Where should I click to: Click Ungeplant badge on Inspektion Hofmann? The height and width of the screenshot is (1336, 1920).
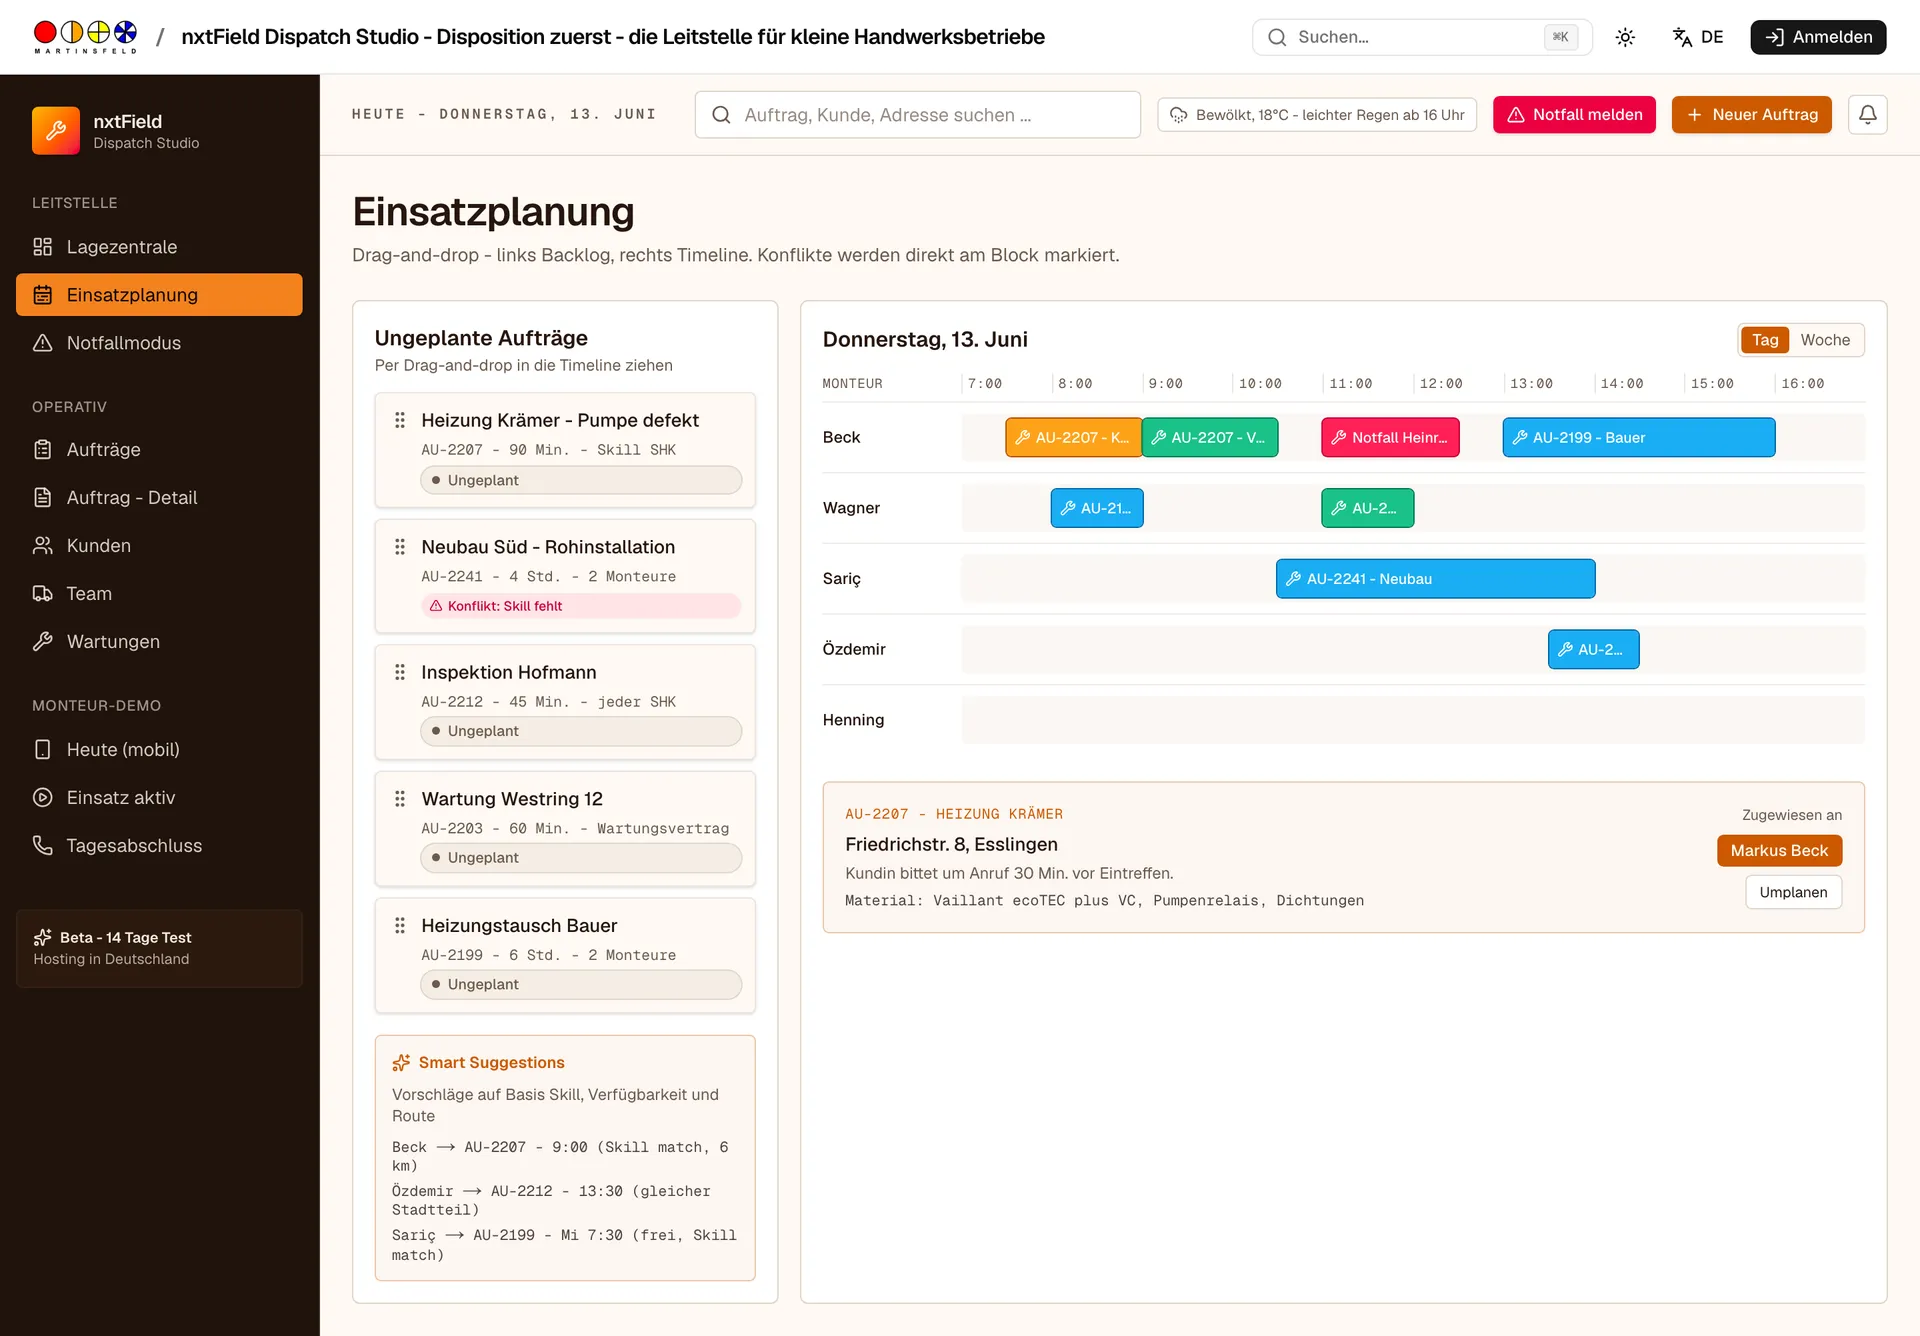(x=581, y=731)
